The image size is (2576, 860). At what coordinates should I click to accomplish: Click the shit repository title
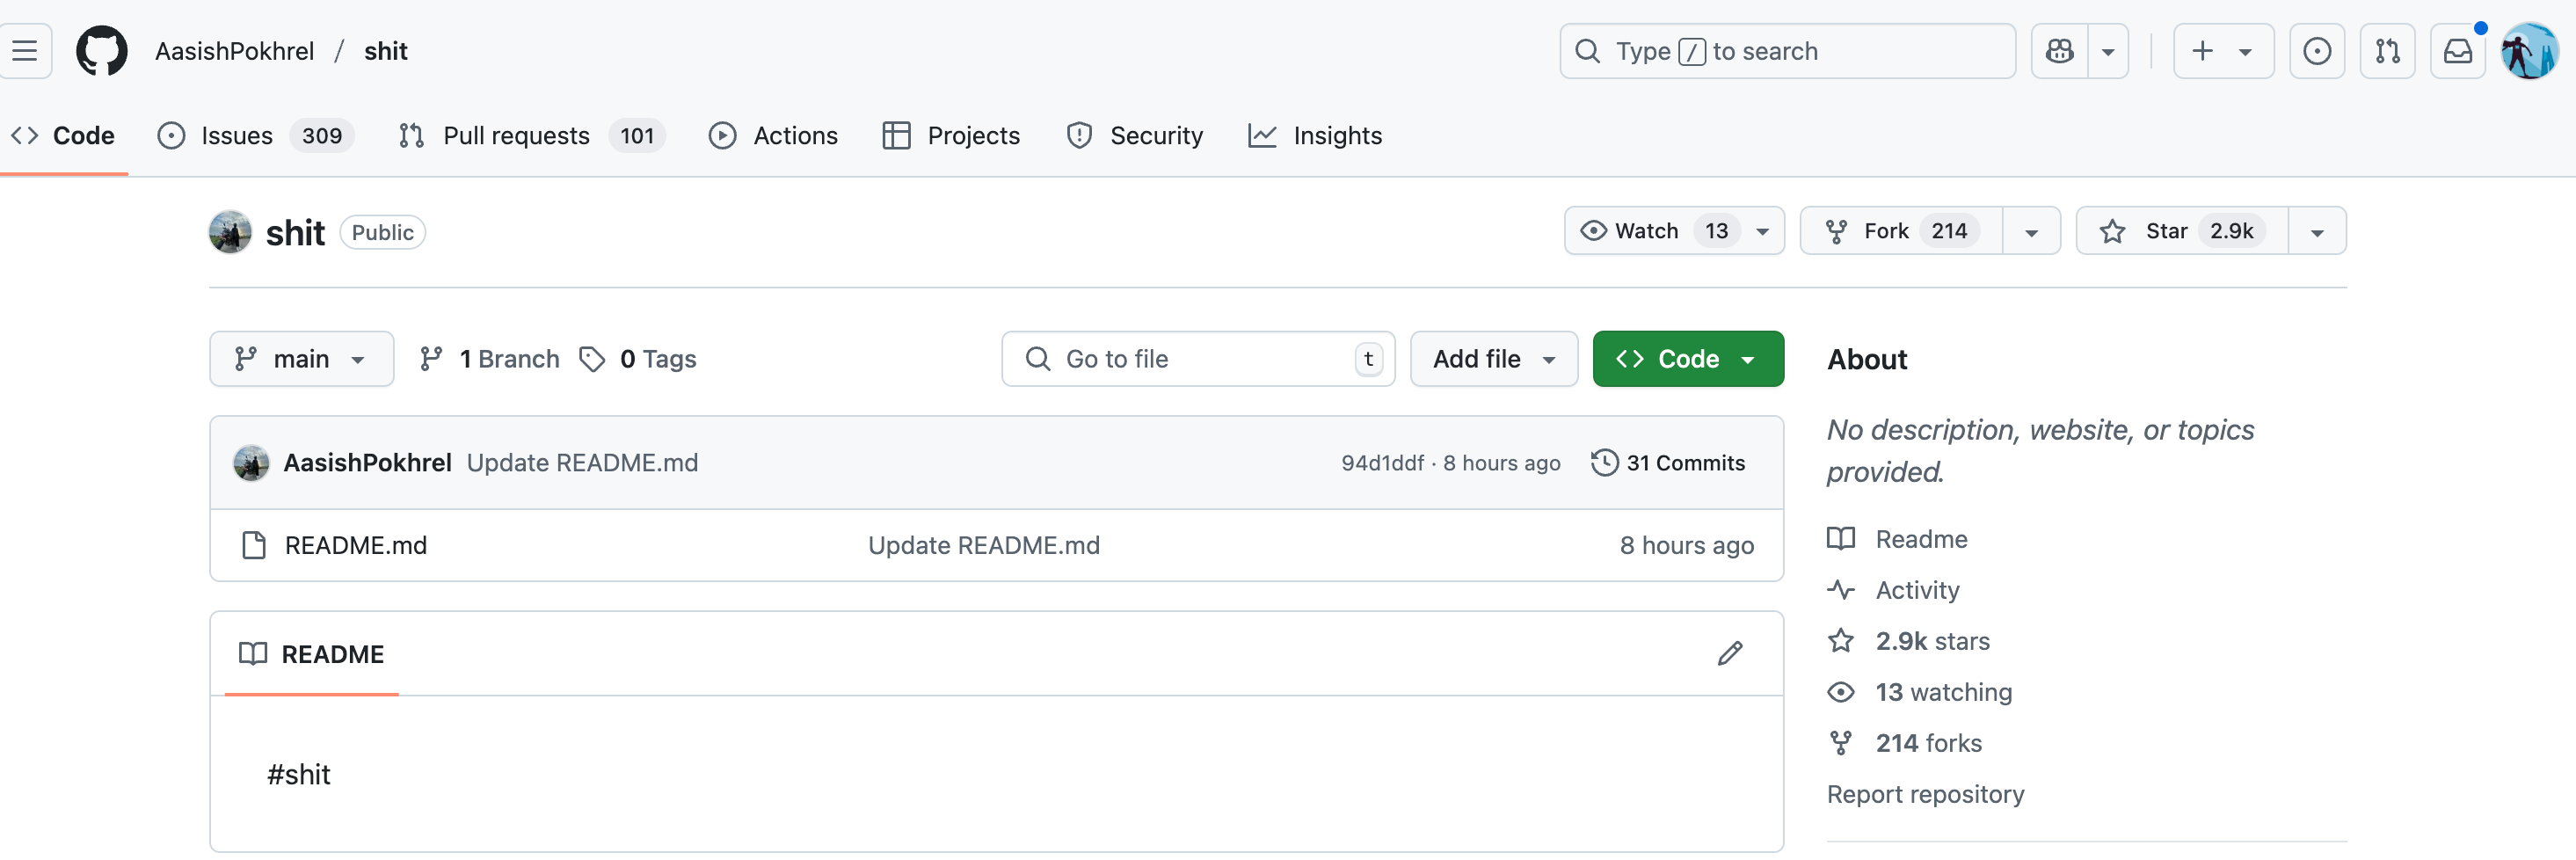(295, 232)
